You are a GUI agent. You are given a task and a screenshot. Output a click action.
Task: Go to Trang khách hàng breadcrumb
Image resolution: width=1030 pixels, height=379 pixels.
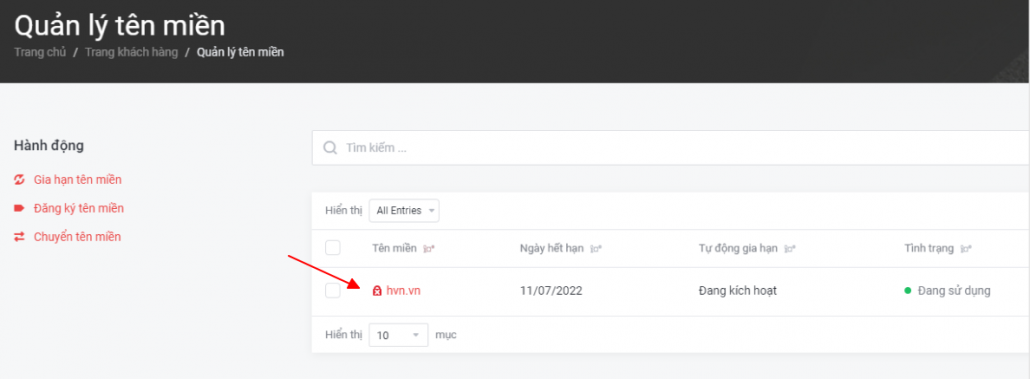pos(131,53)
